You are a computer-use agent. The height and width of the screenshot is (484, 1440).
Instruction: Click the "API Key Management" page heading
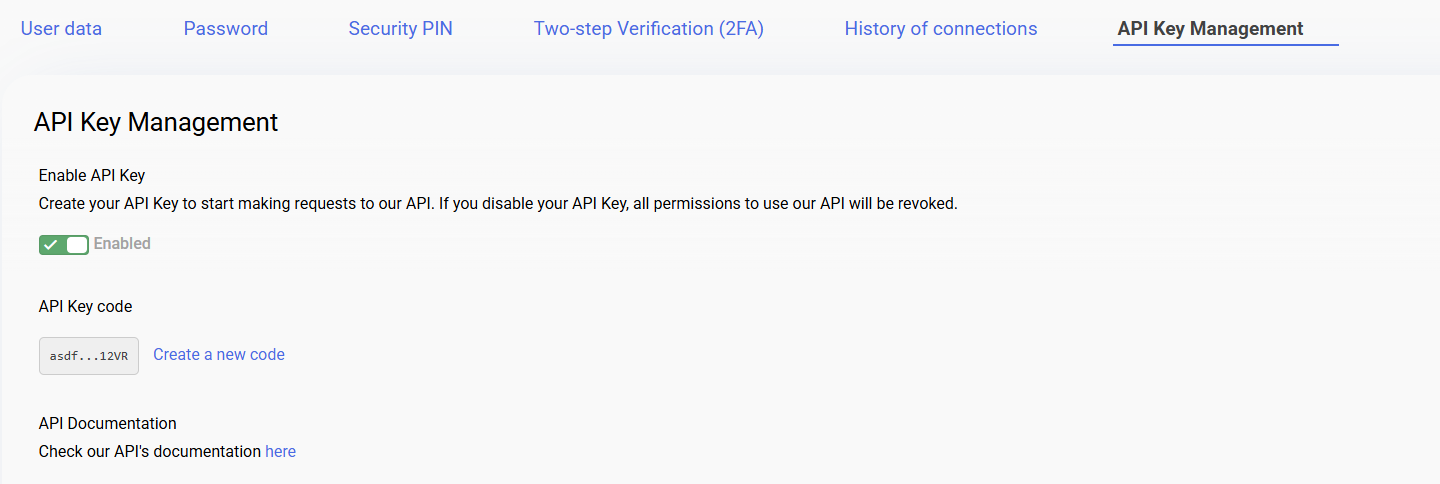pyautogui.click(x=156, y=122)
